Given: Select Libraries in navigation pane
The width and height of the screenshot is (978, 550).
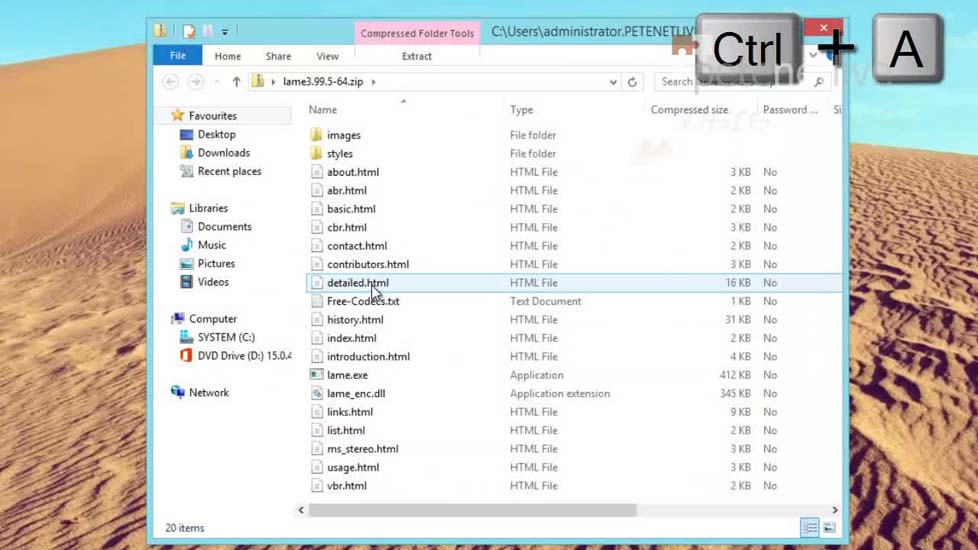Looking at the screenshot, I should [208, 208].
